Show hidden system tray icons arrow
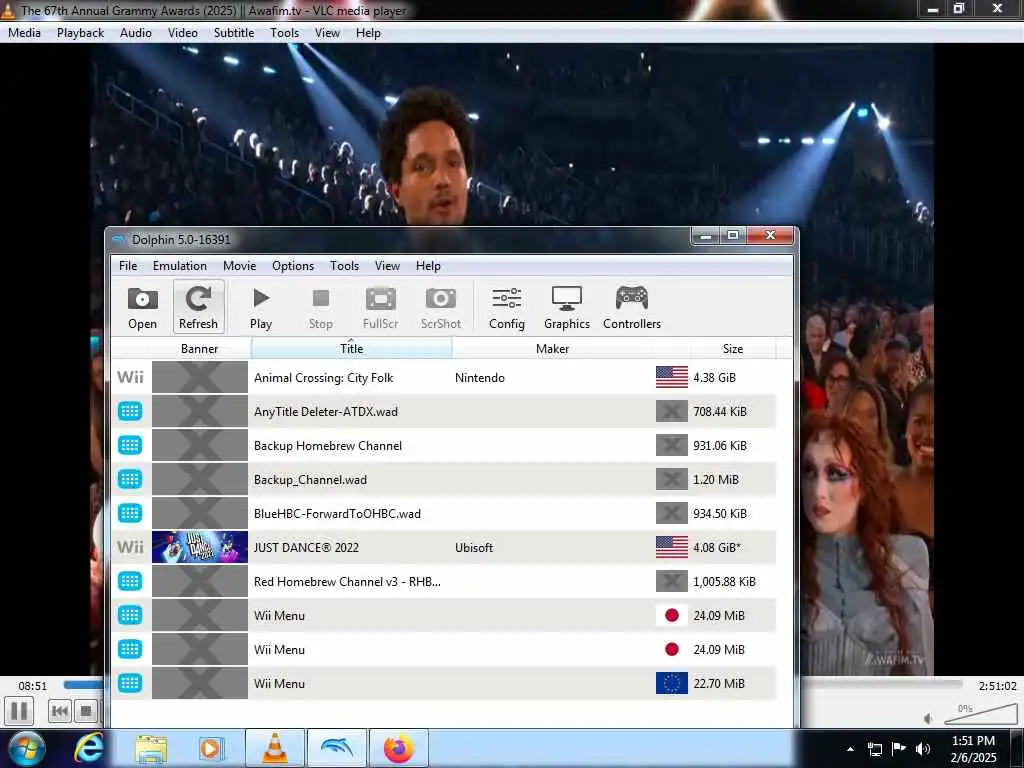The image size is (1024, 768). 850,748
